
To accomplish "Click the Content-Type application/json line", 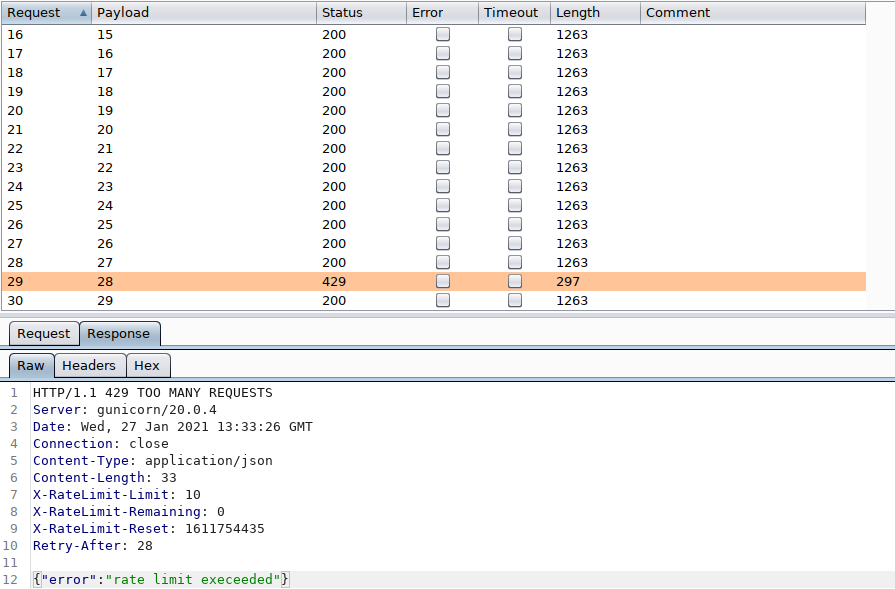I will [152, 461].
